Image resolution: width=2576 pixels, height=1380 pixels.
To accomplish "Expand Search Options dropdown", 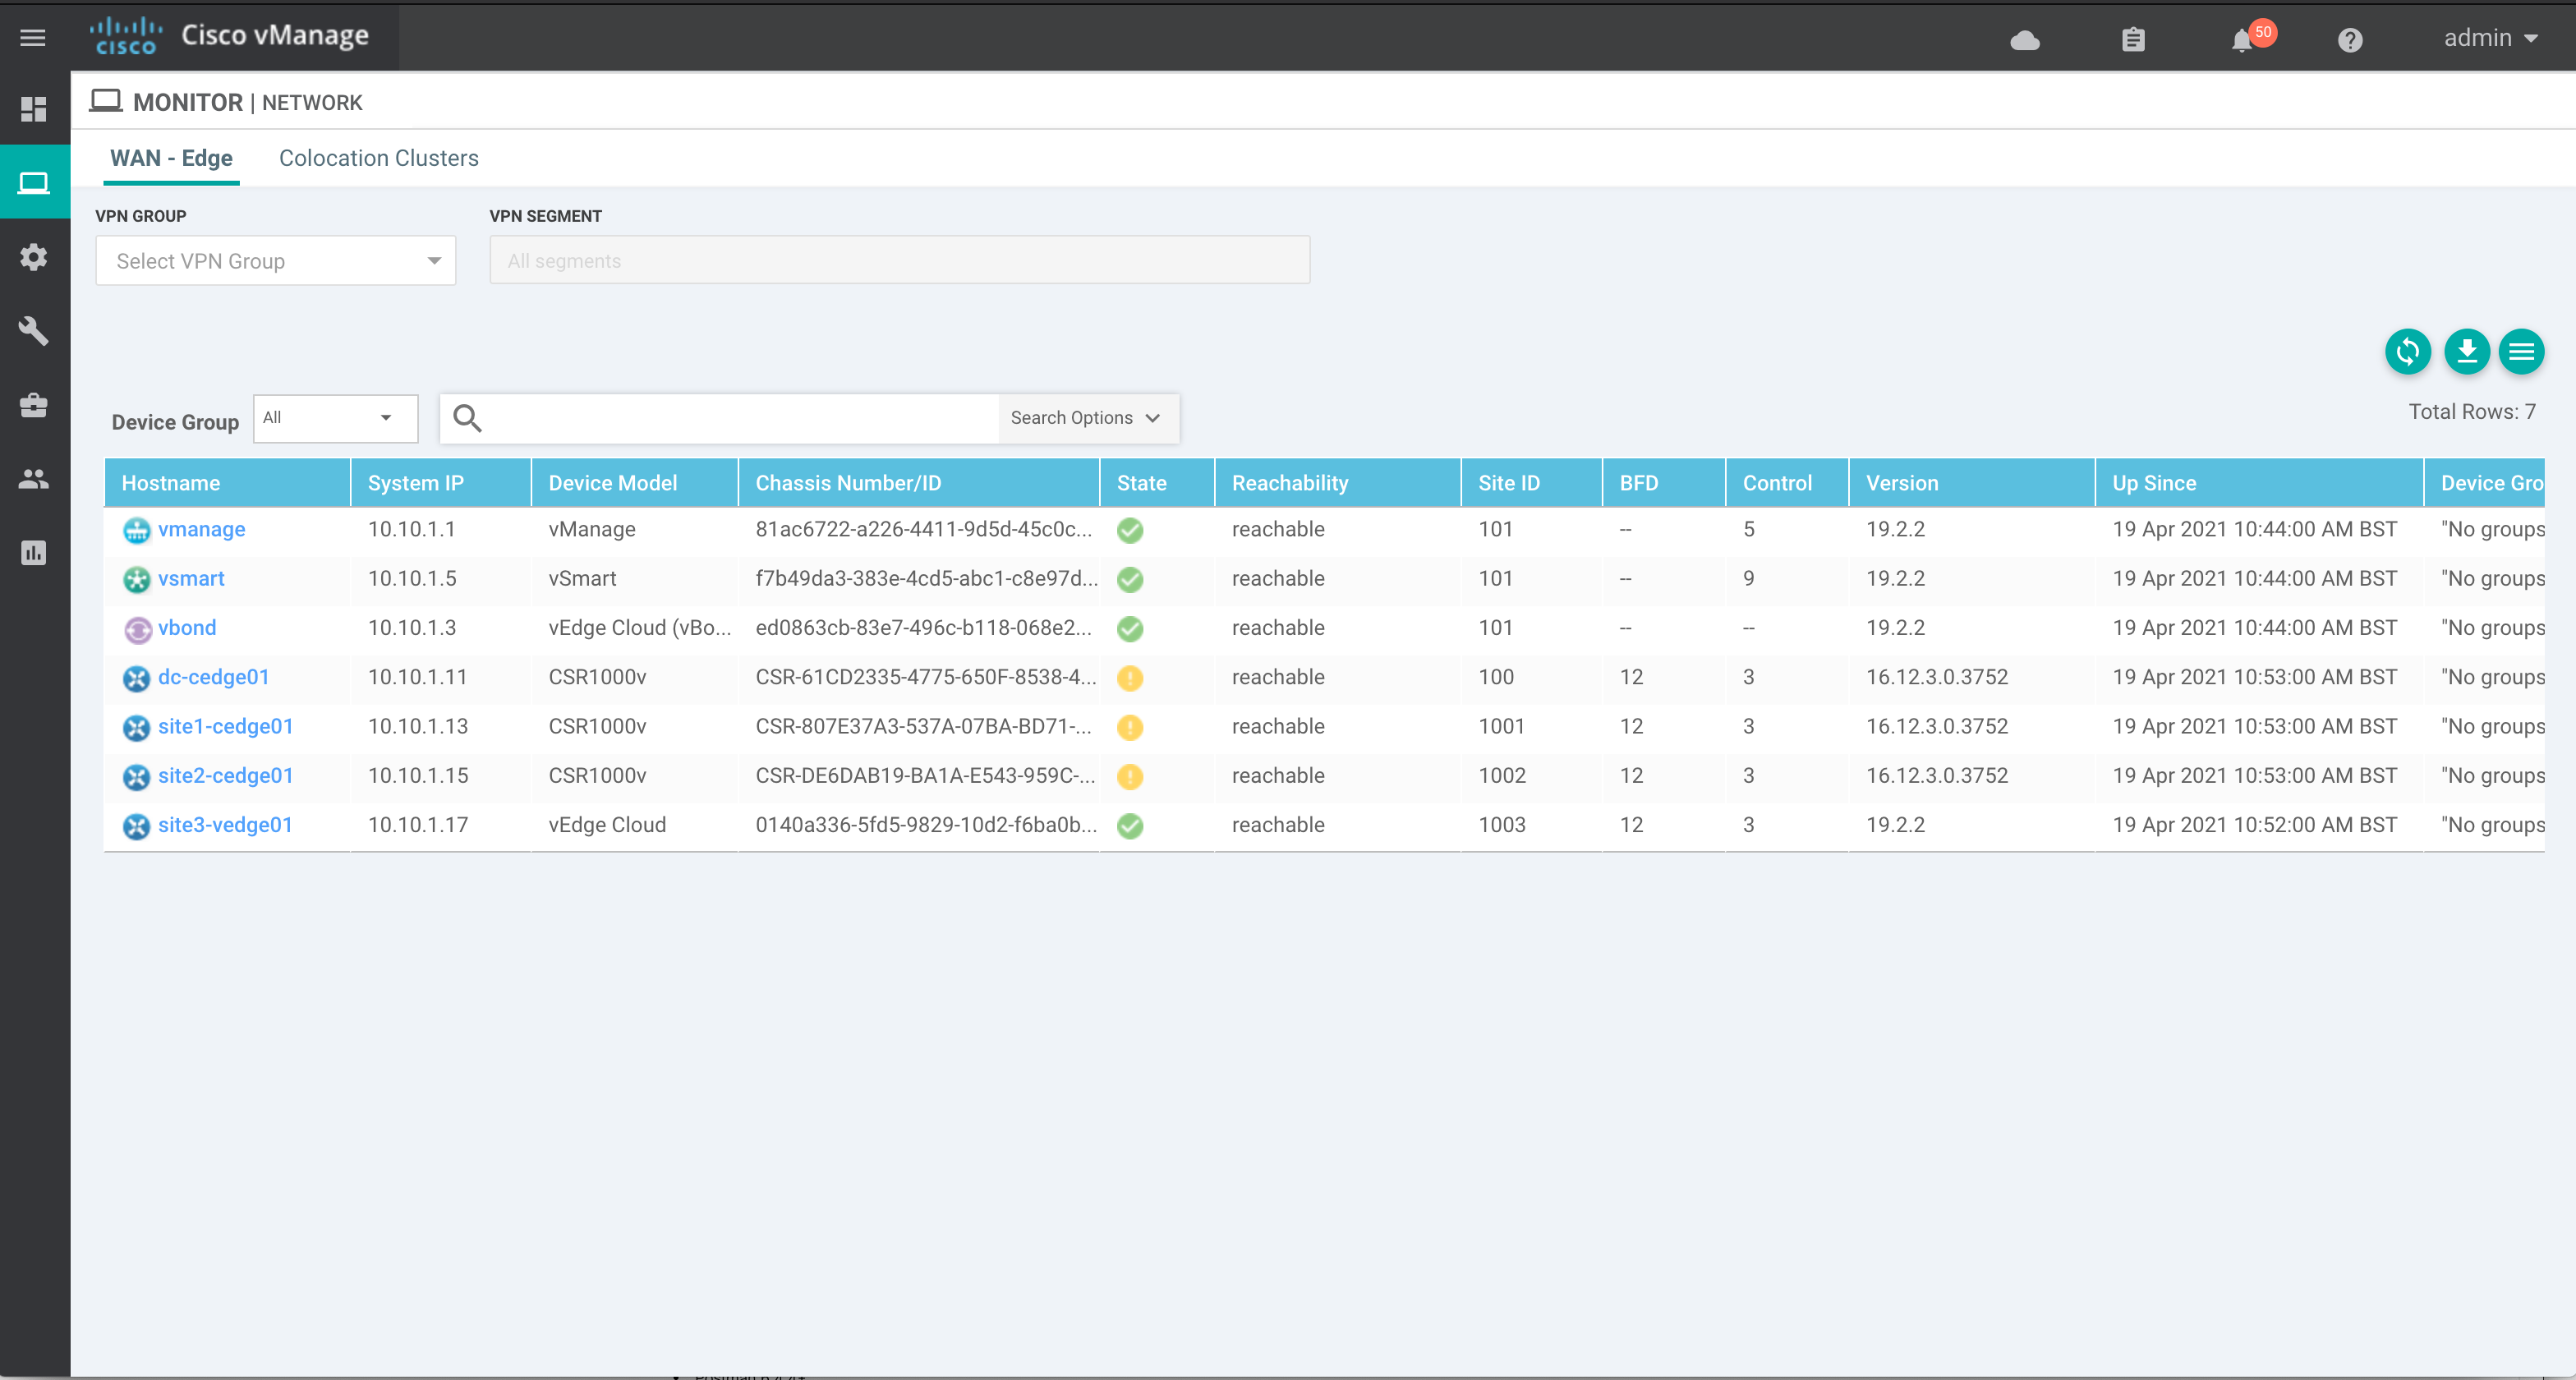I will [x=1086, y=418].
